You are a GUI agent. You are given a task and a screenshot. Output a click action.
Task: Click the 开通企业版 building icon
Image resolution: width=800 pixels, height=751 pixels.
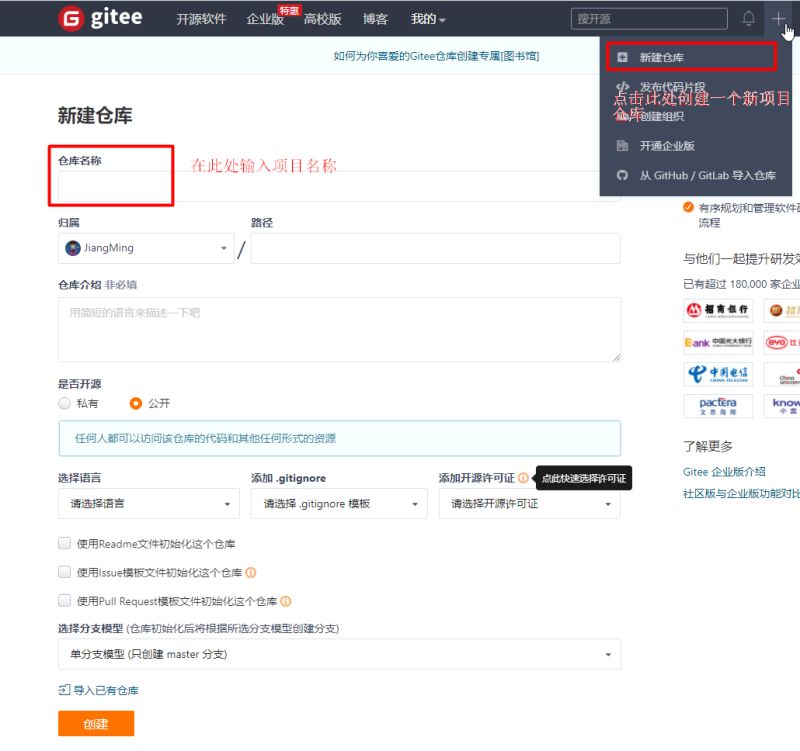(x=622, y=146)
